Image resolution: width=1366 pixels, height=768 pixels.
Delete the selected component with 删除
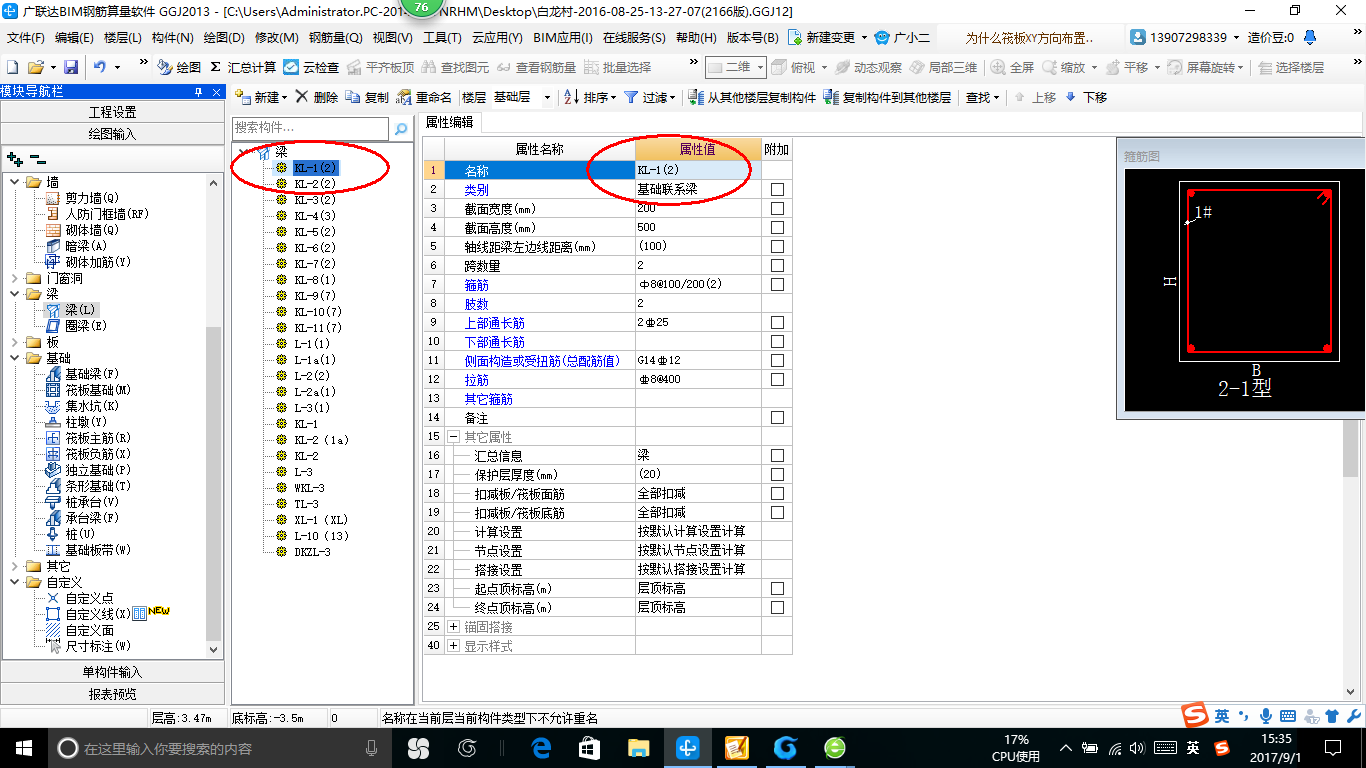pyautogui.click(x=317, y=97)
